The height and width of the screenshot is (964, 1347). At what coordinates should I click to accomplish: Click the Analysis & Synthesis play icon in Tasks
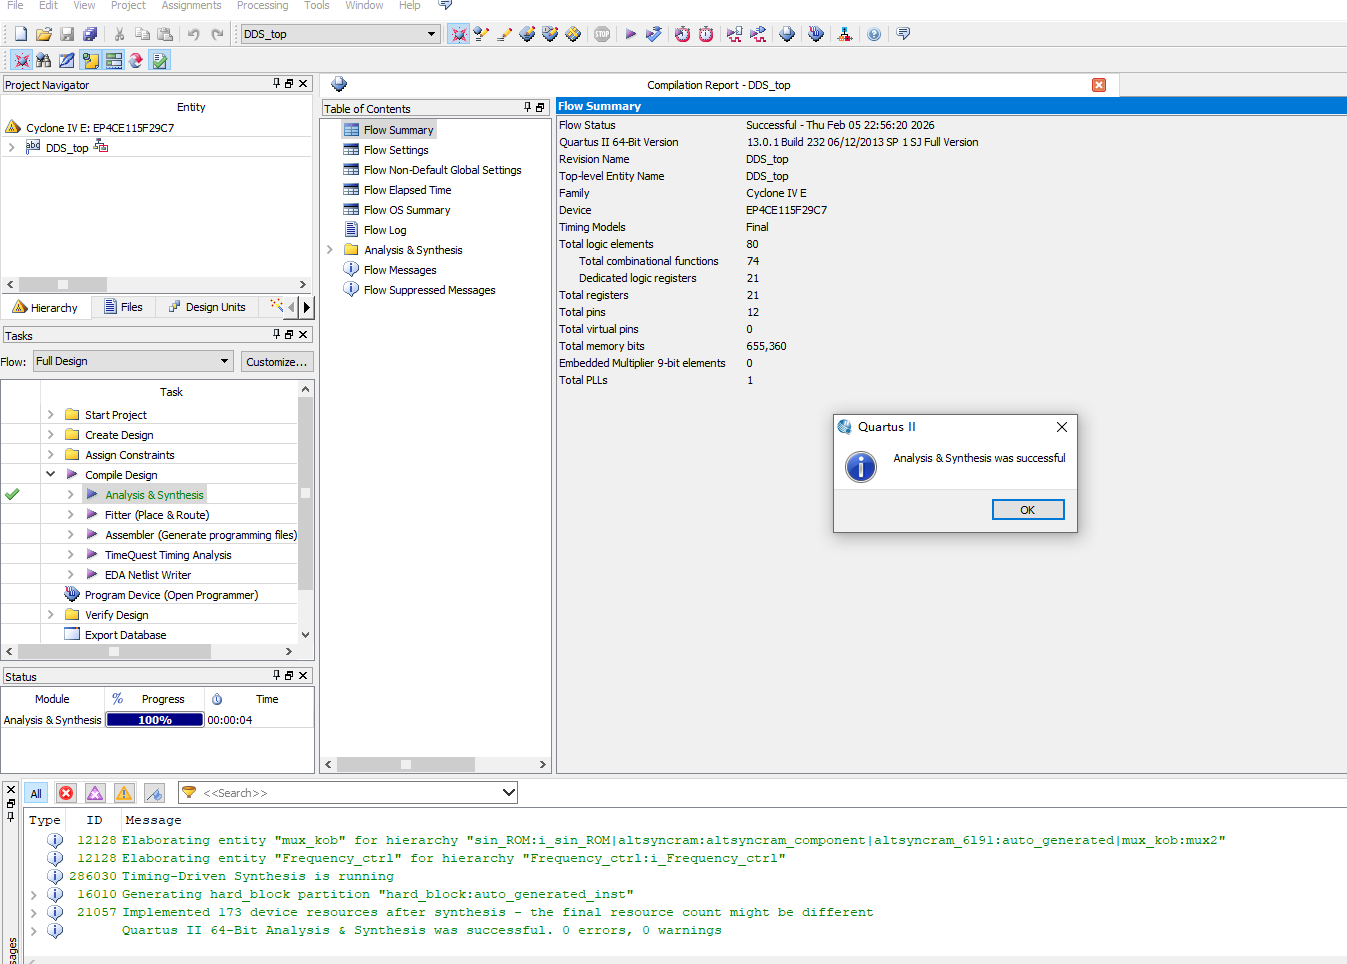[92, 494]
